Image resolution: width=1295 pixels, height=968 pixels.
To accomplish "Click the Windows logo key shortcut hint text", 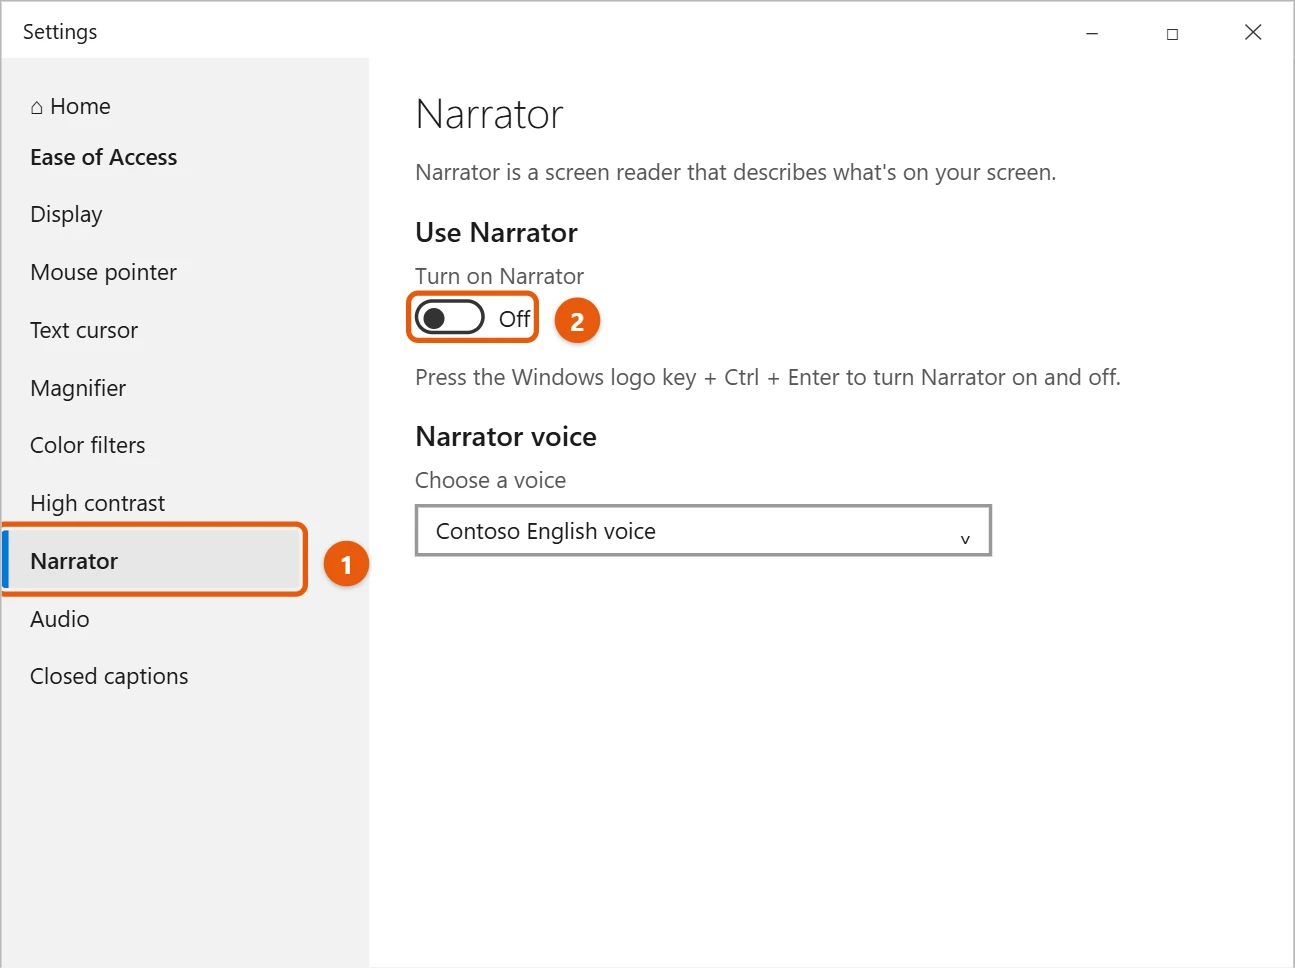I will click(x=768, y=378).
